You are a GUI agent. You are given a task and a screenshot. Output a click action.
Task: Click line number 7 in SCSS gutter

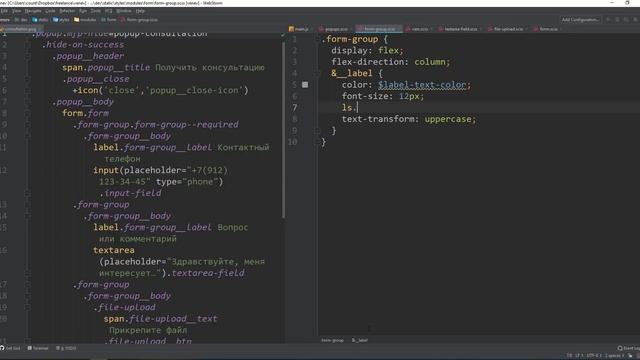(x=295, y=108)
